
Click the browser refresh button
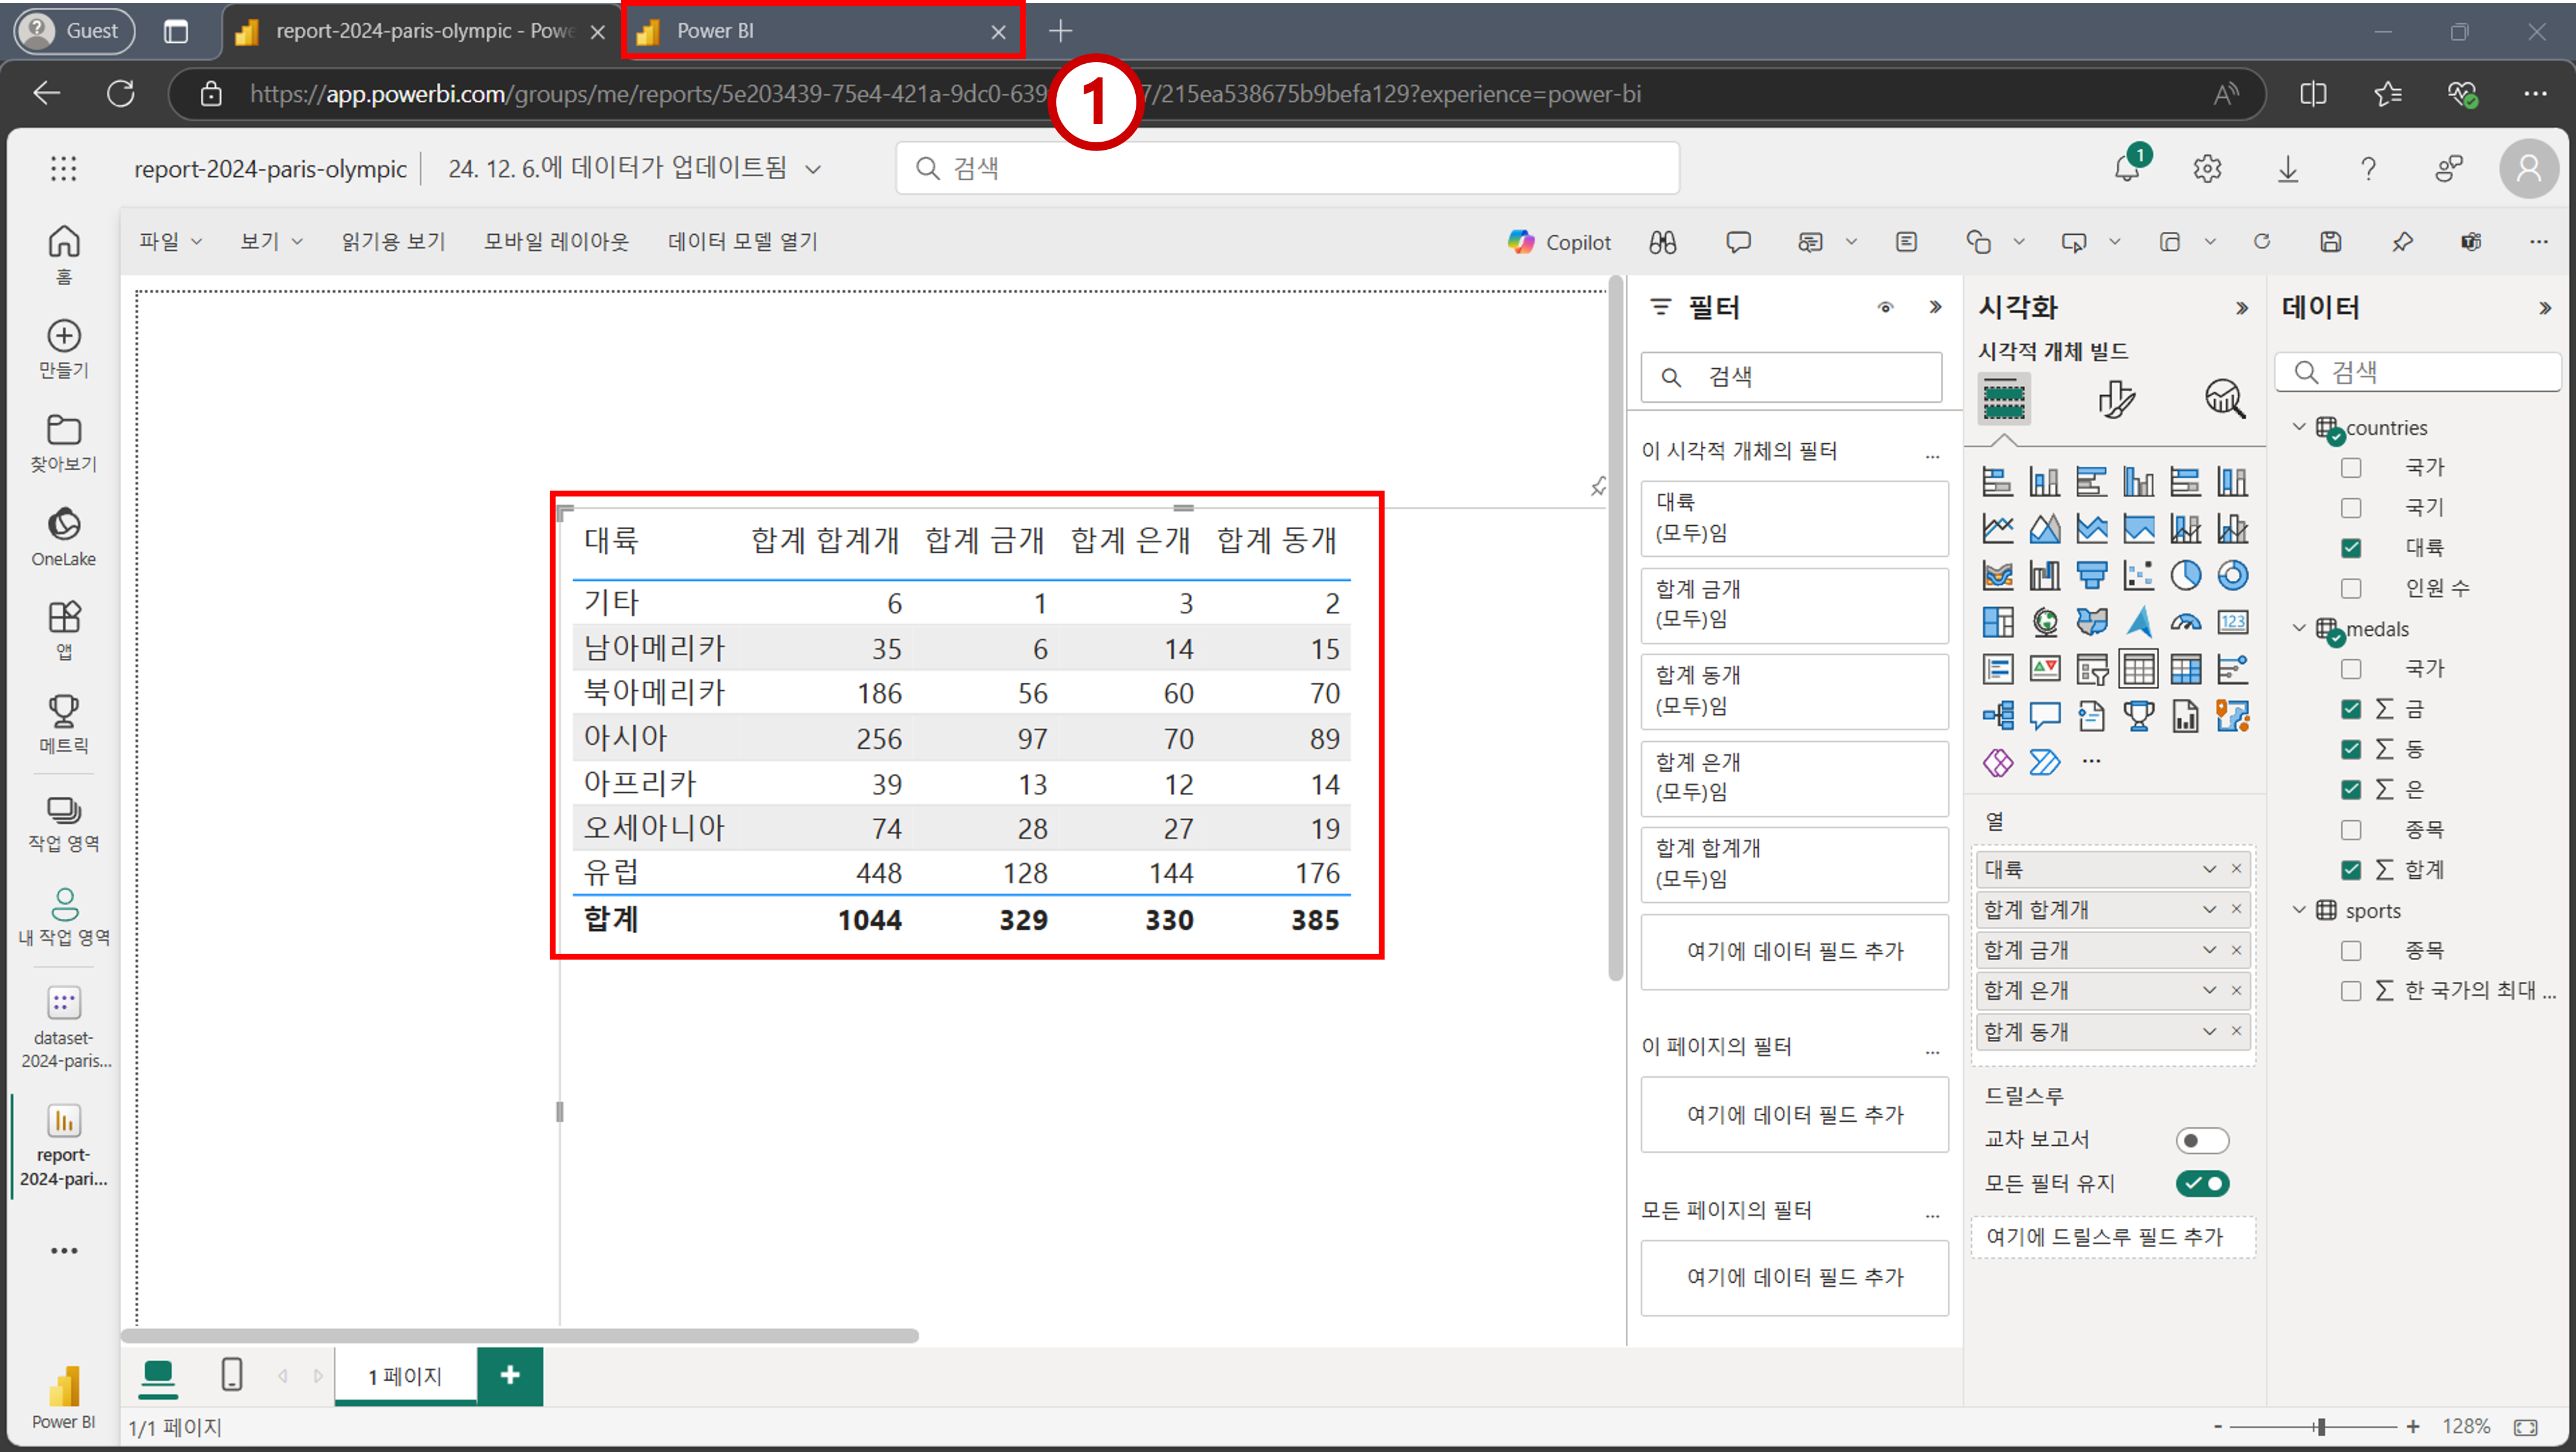click(x=121, y=94)
